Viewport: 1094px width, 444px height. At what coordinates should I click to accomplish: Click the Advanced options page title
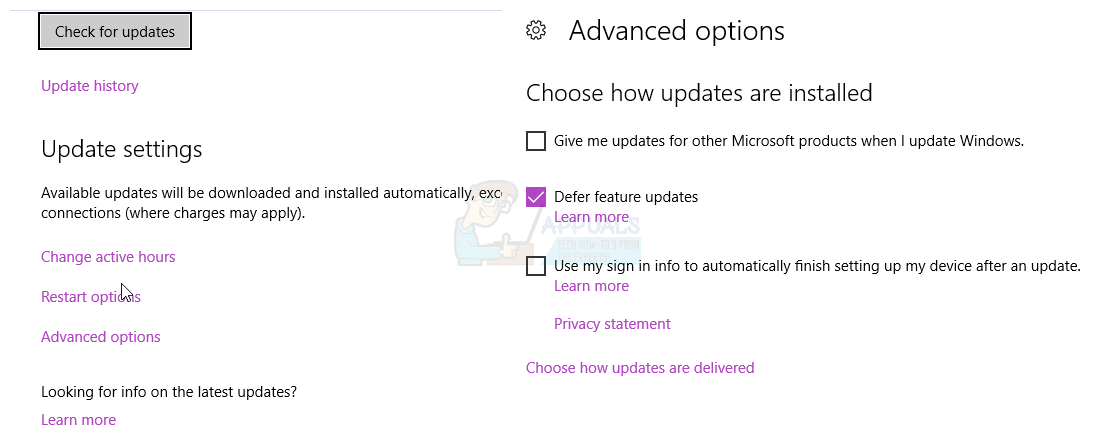tap(676, 31)
